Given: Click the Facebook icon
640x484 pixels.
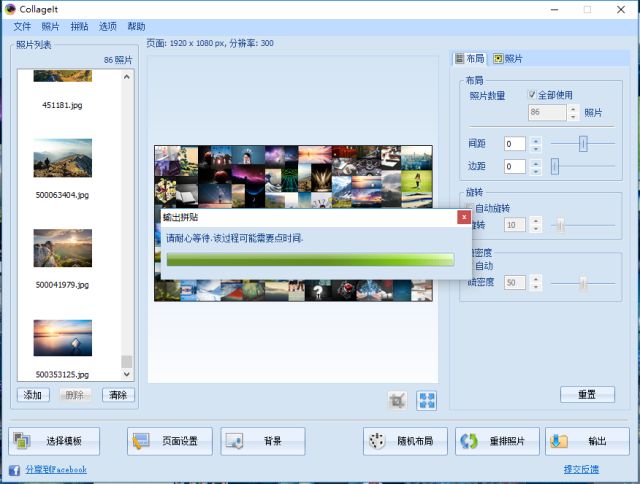Looking at the screenshot, I should tap(14, 470).
